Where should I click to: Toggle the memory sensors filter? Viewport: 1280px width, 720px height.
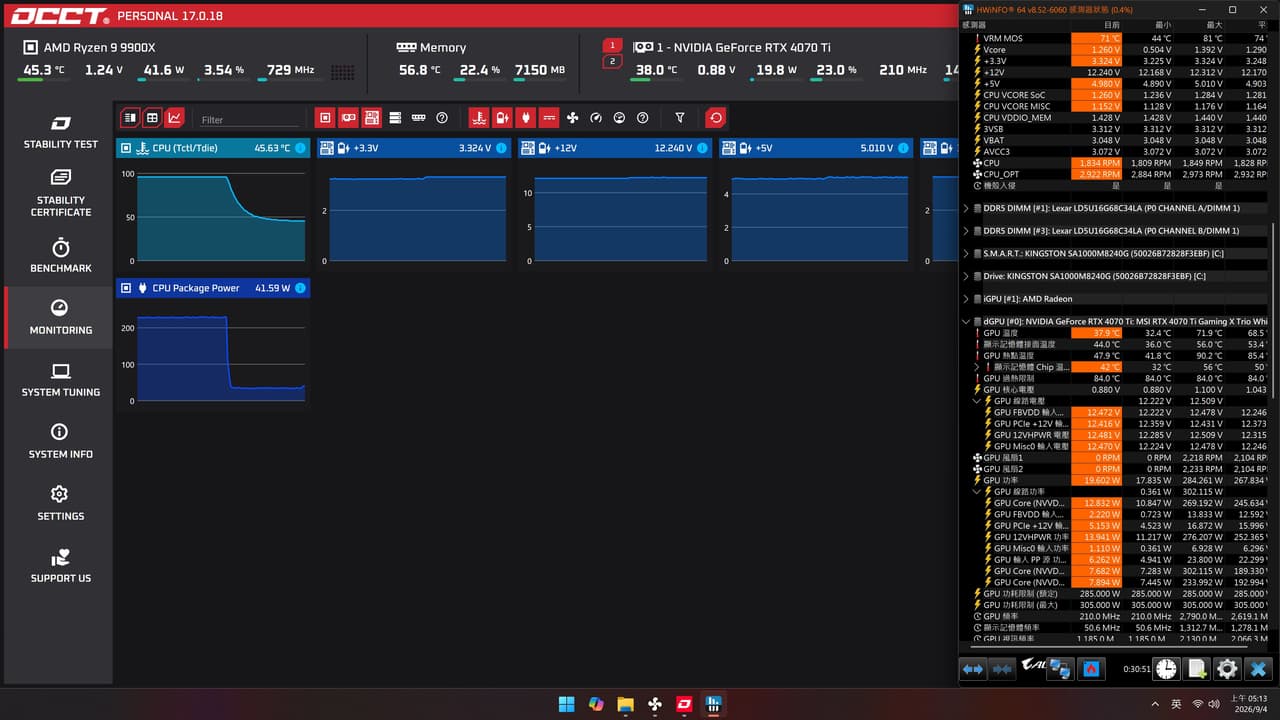[x=419, y=118]
